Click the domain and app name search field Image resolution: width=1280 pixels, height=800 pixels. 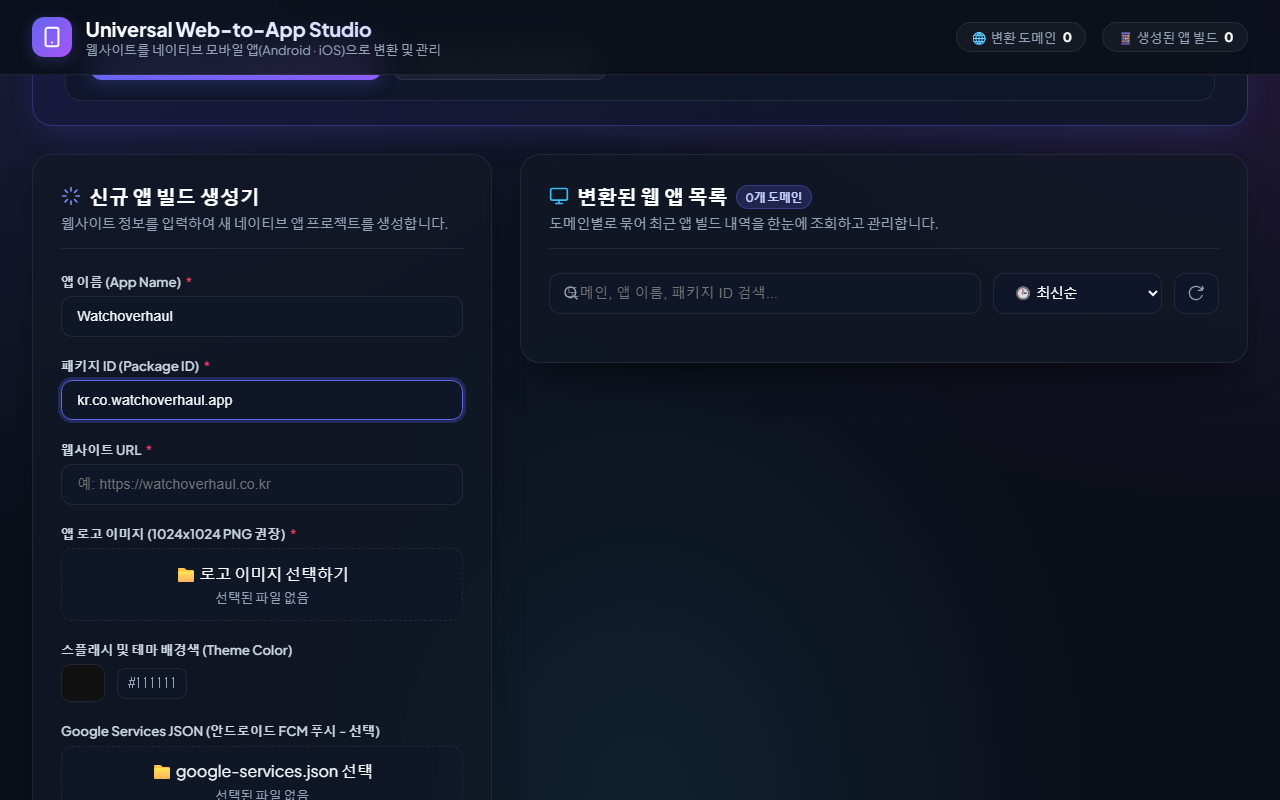point(765,293)
